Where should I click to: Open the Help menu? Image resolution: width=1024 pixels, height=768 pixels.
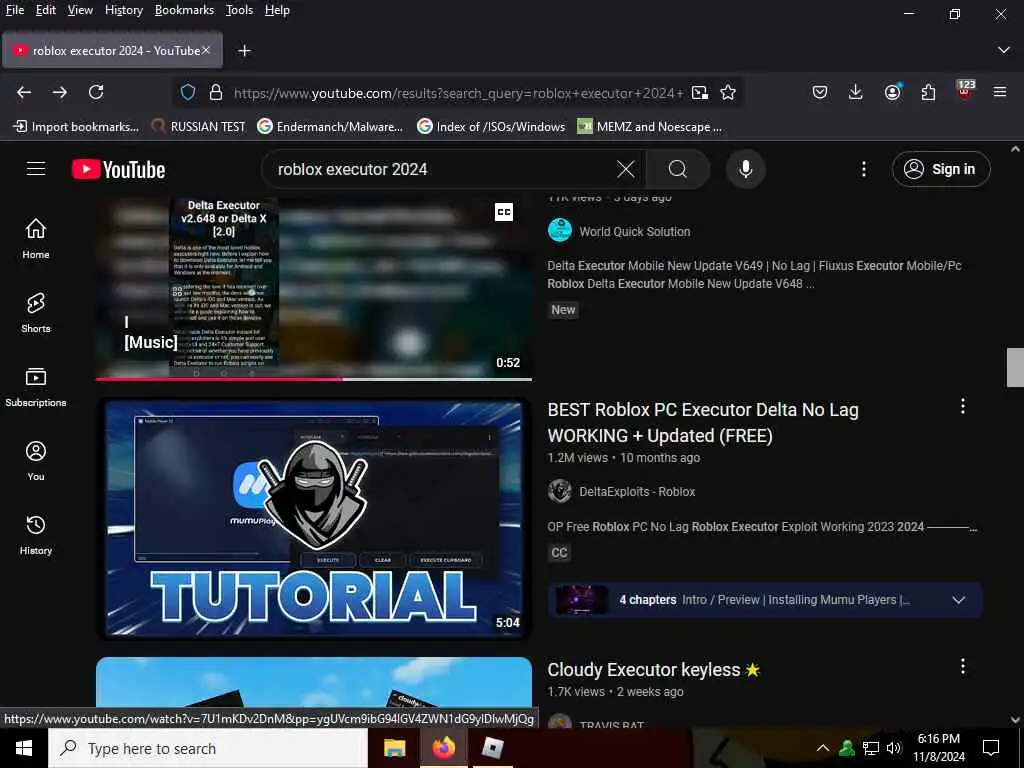coord(277,10)
